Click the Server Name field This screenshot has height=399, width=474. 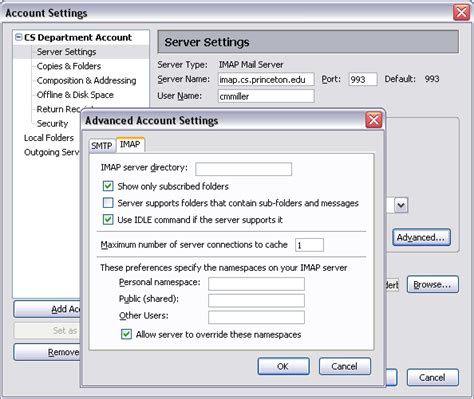pos(266,79)
